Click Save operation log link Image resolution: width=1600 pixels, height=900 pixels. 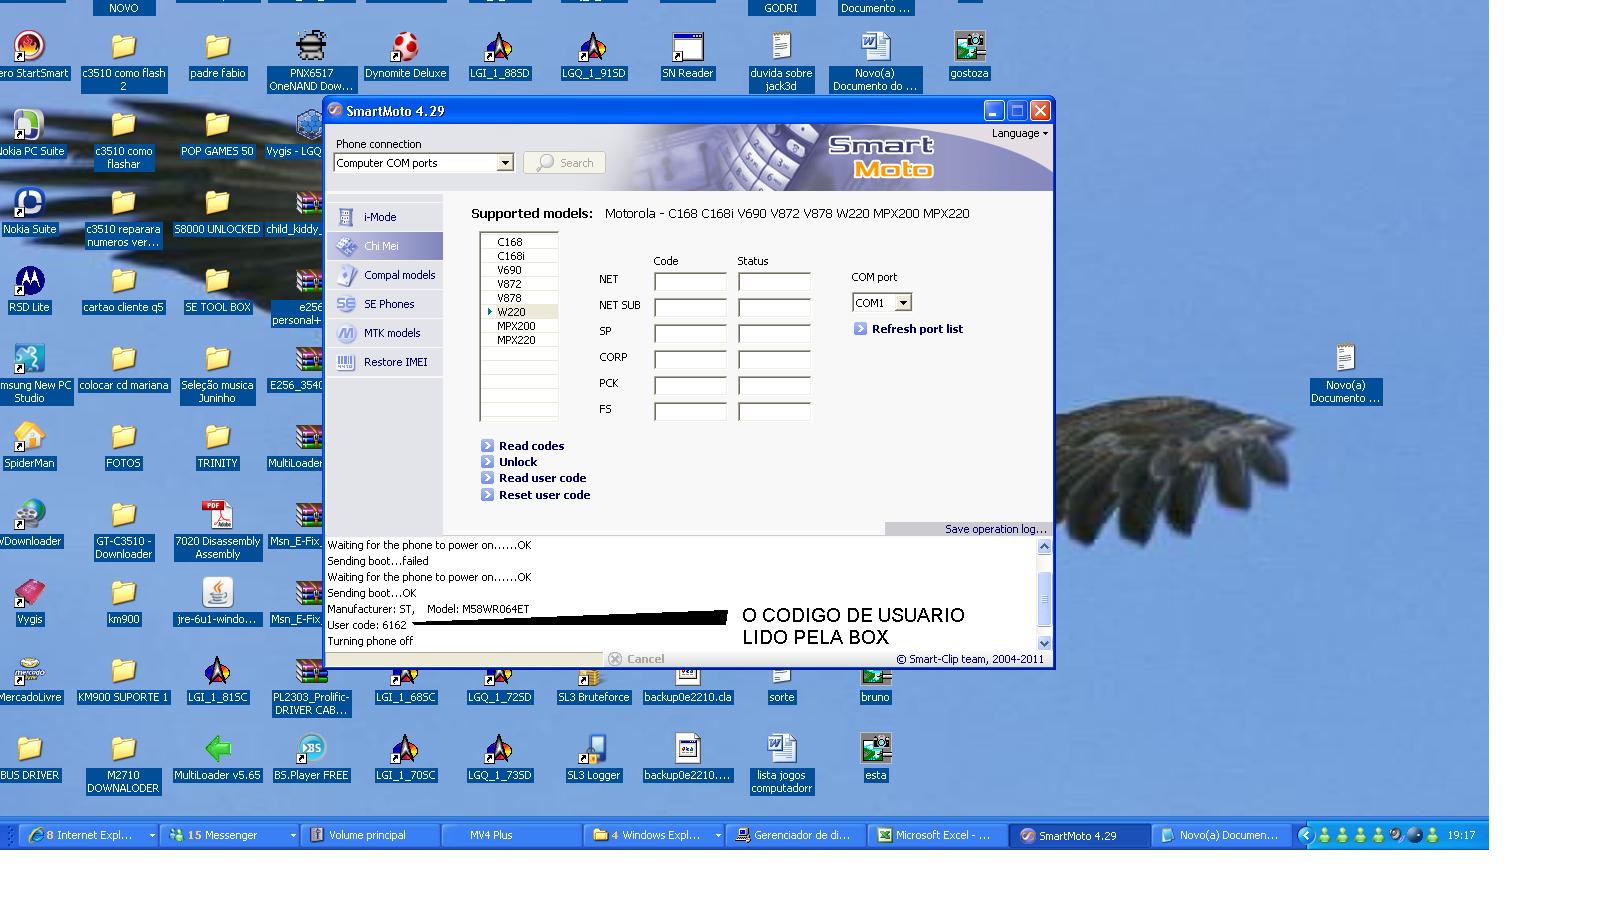(995, 529)
